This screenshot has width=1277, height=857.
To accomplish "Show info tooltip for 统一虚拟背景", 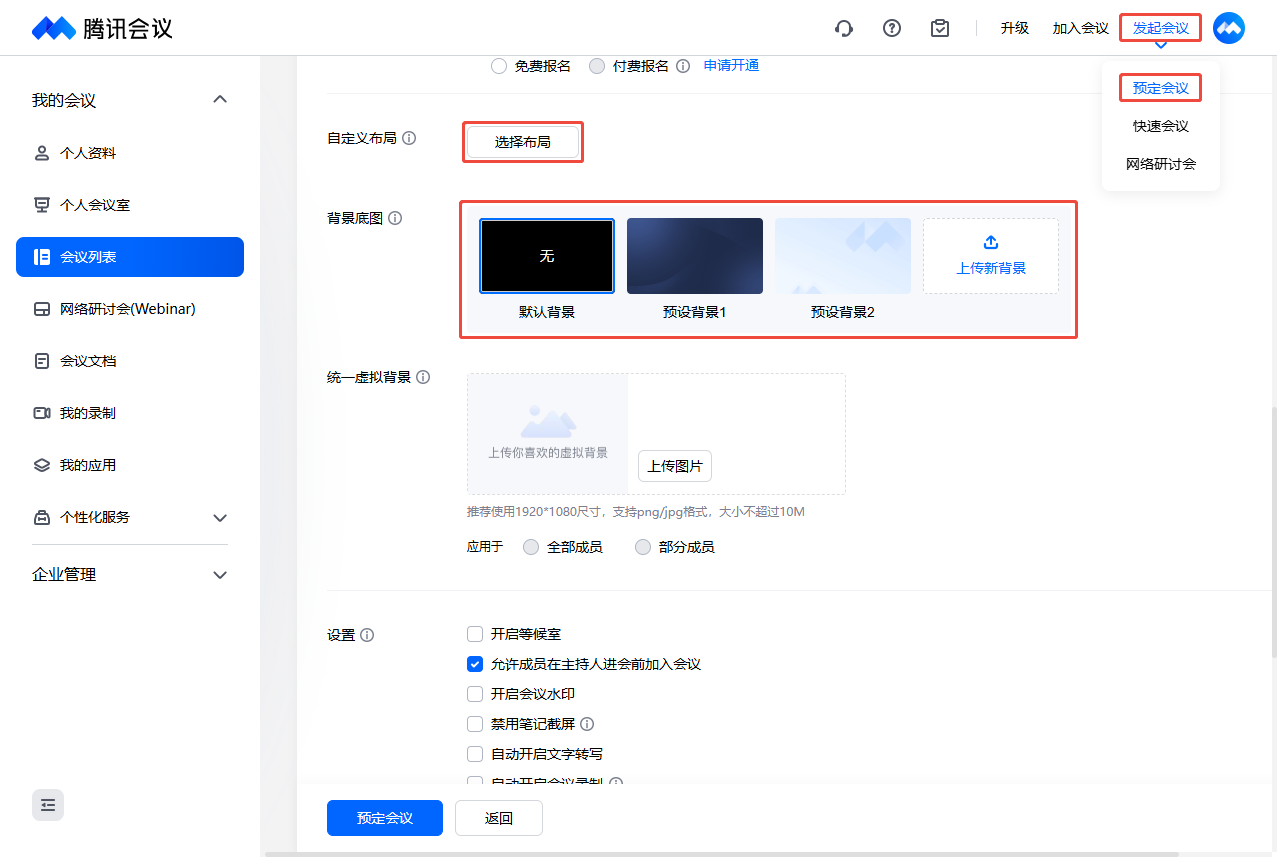I will point(423,377).
